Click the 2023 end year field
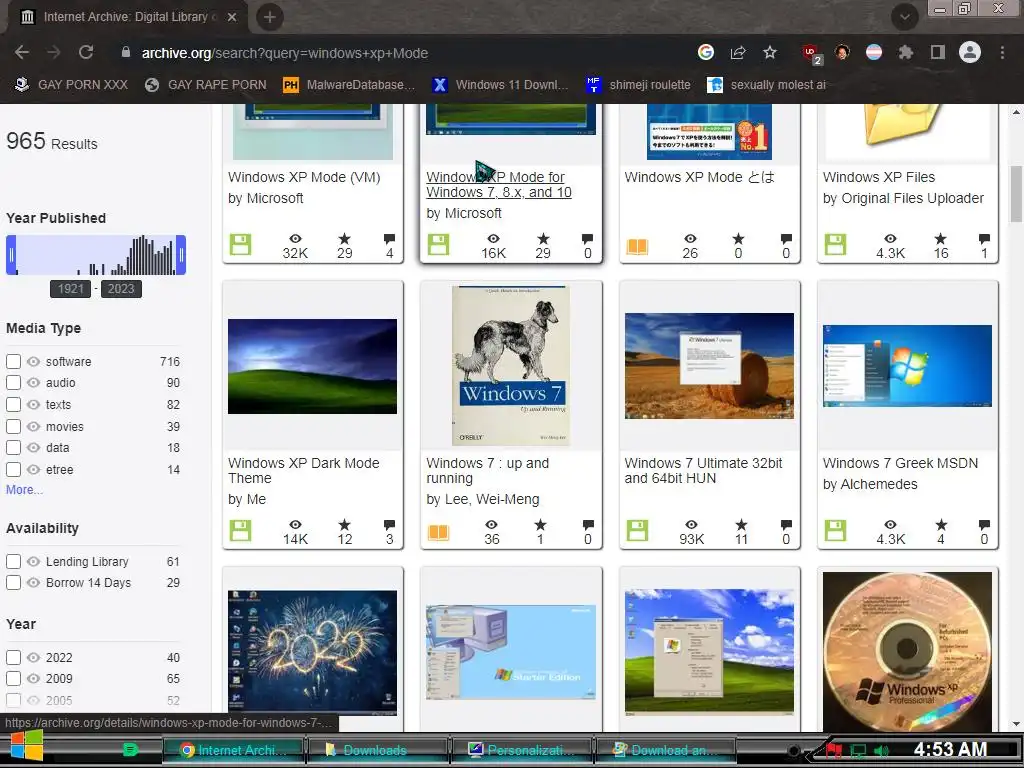1024x768 pixels. 121,289
